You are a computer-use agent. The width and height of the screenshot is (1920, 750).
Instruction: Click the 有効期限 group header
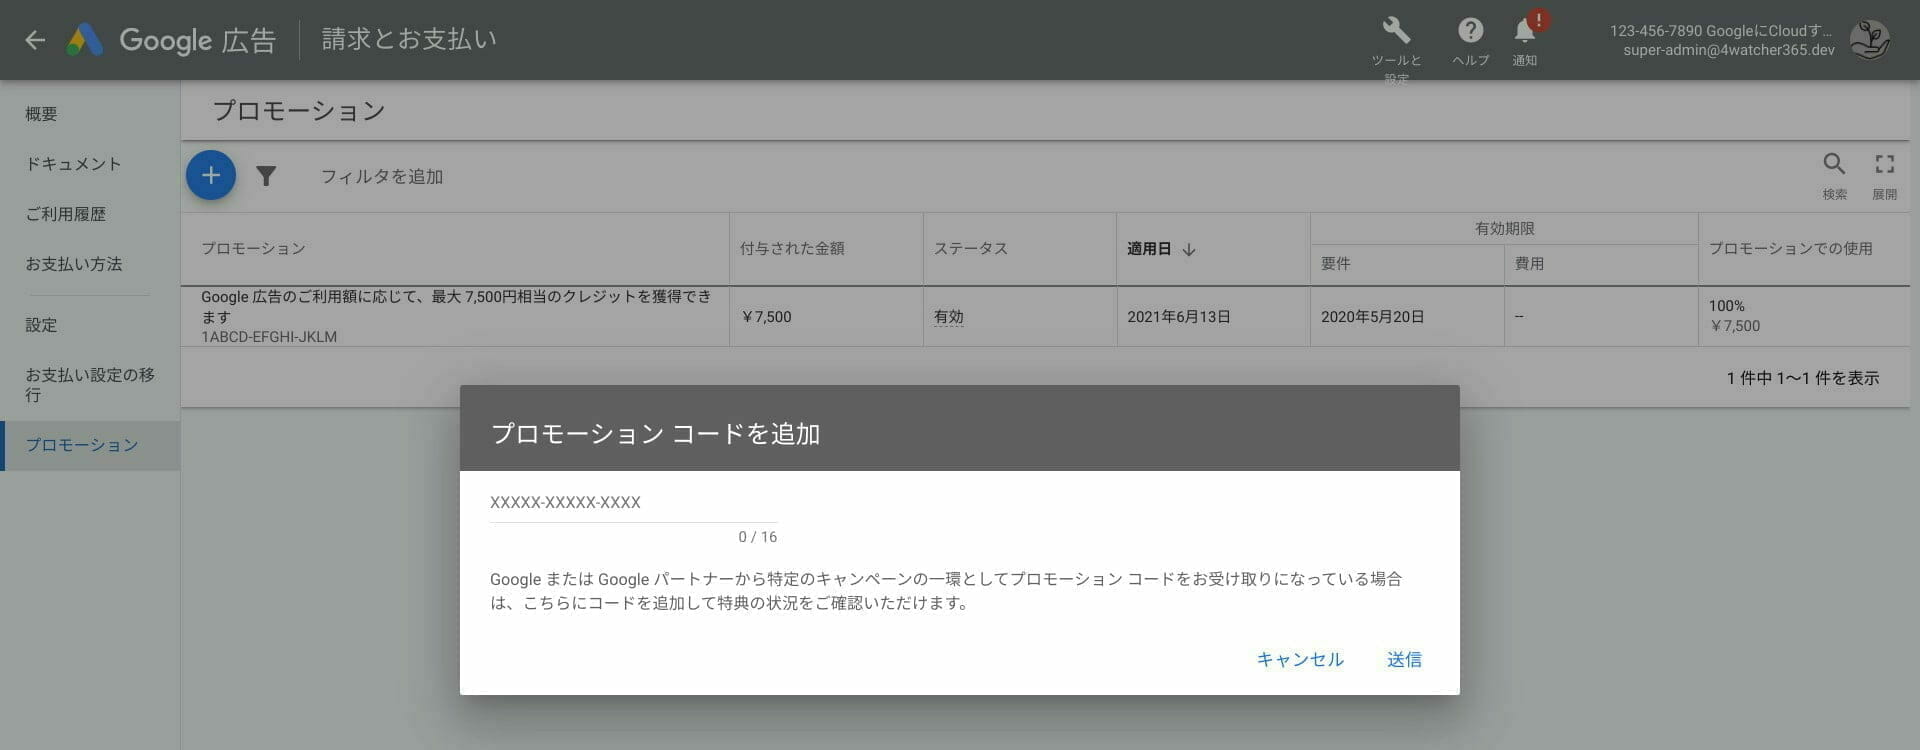tap(1504, 229)
